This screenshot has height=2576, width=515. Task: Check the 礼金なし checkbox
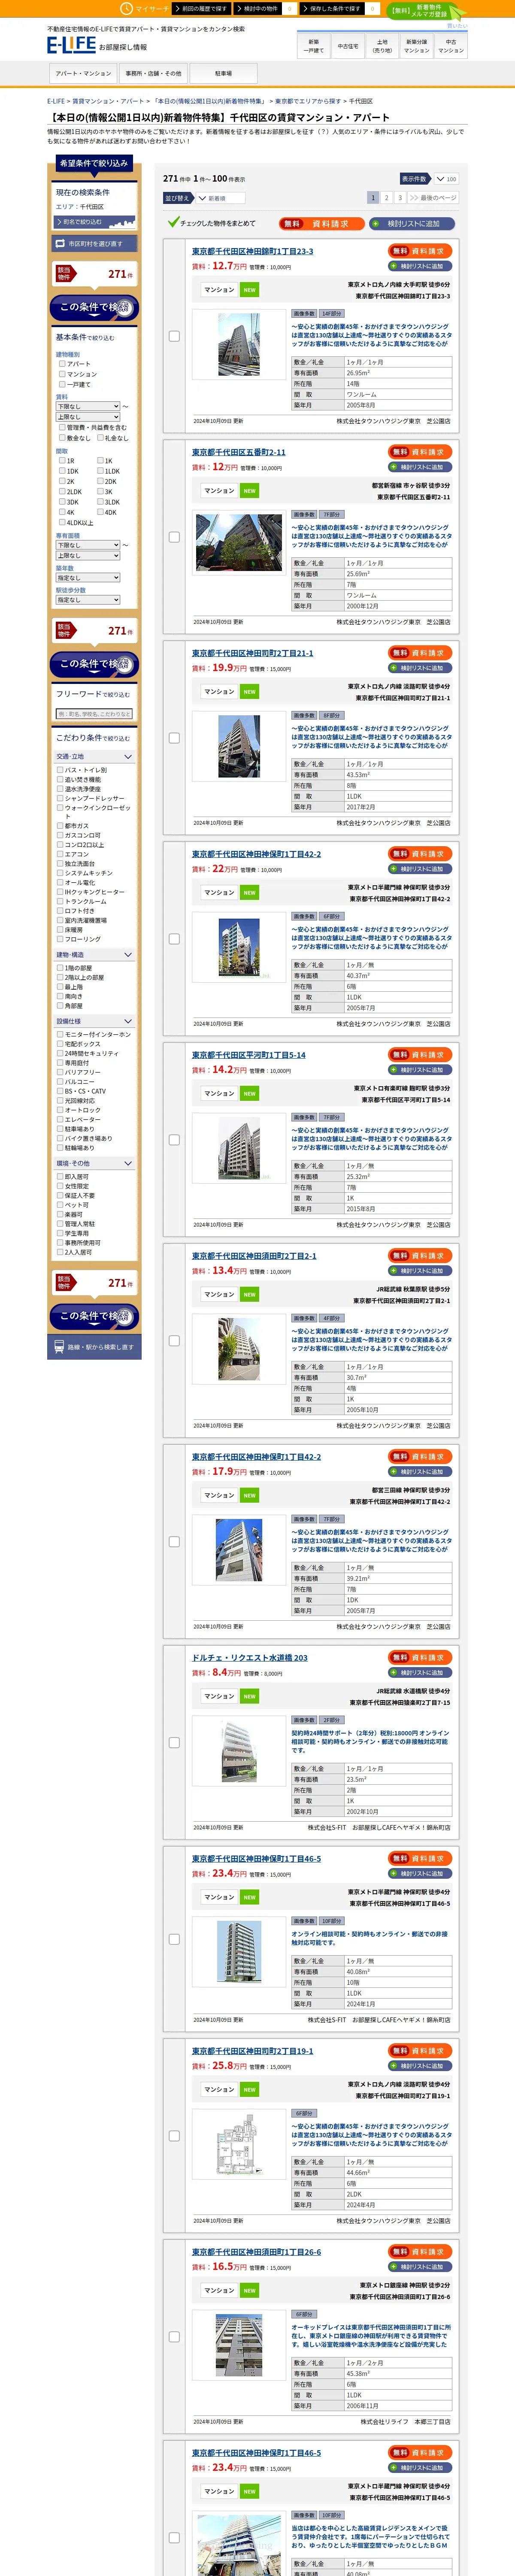coord(100,438)
